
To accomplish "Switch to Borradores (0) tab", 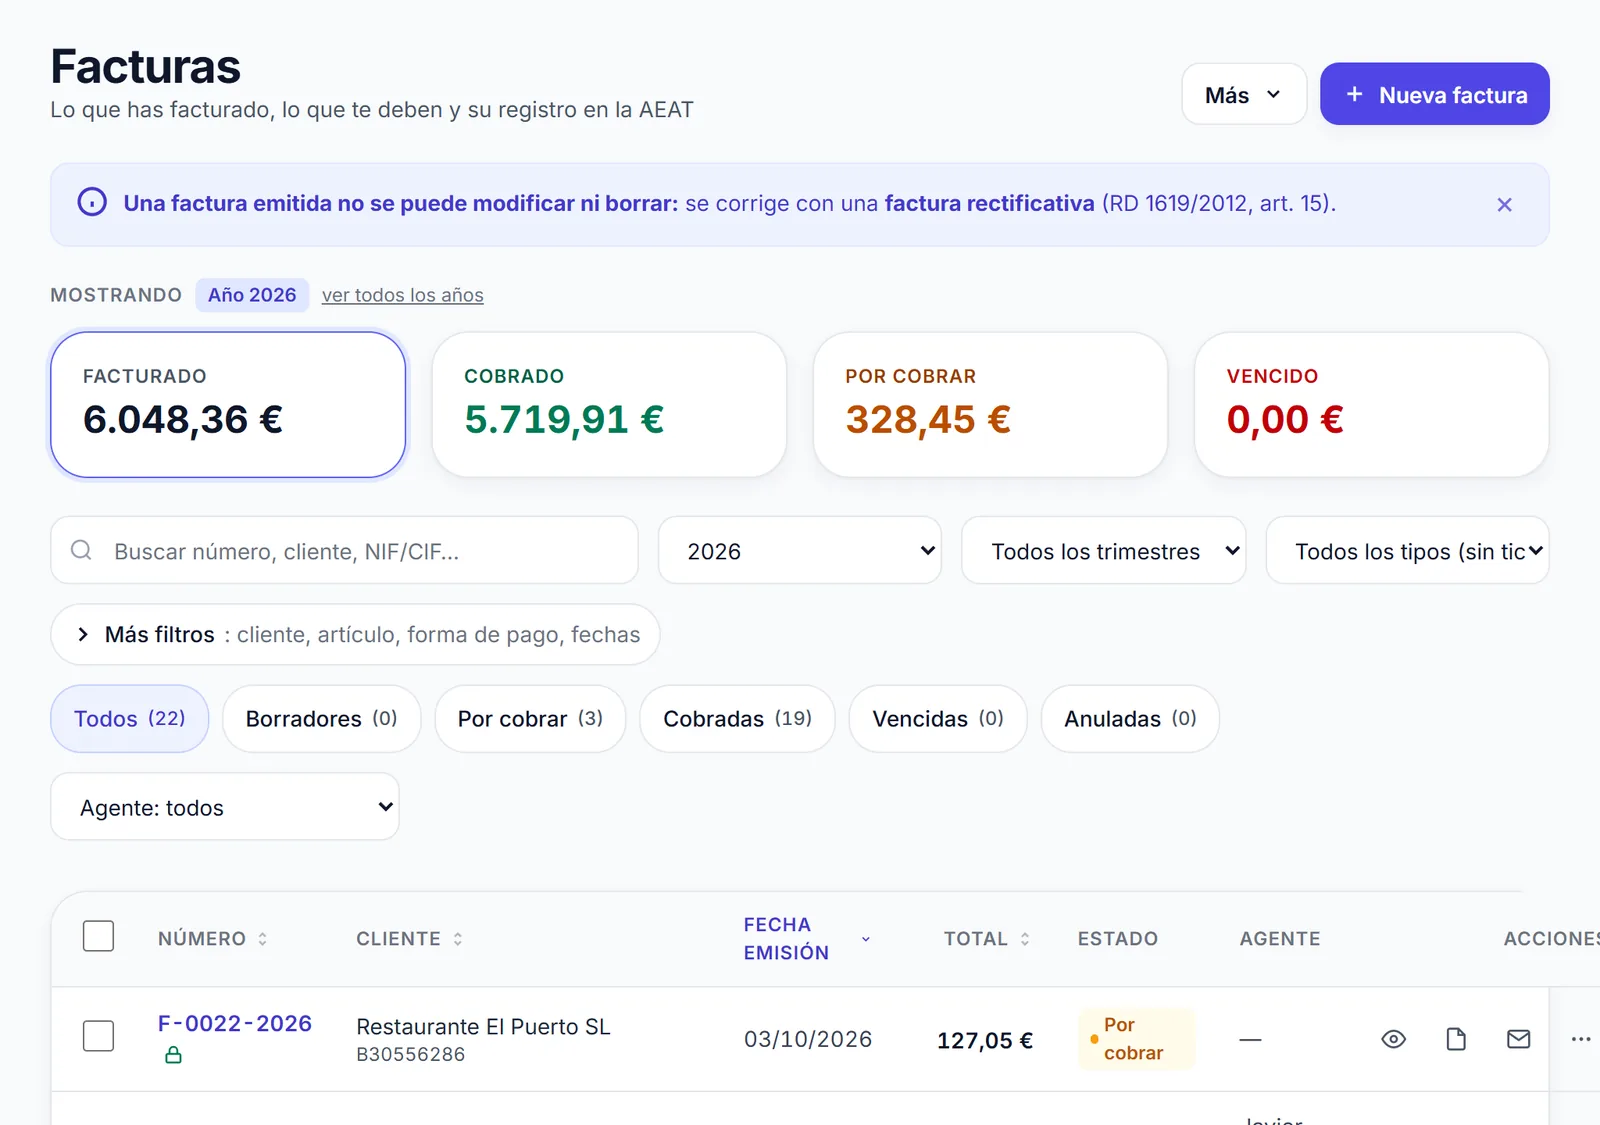I will pyautogui.click(x=322, y=718).
